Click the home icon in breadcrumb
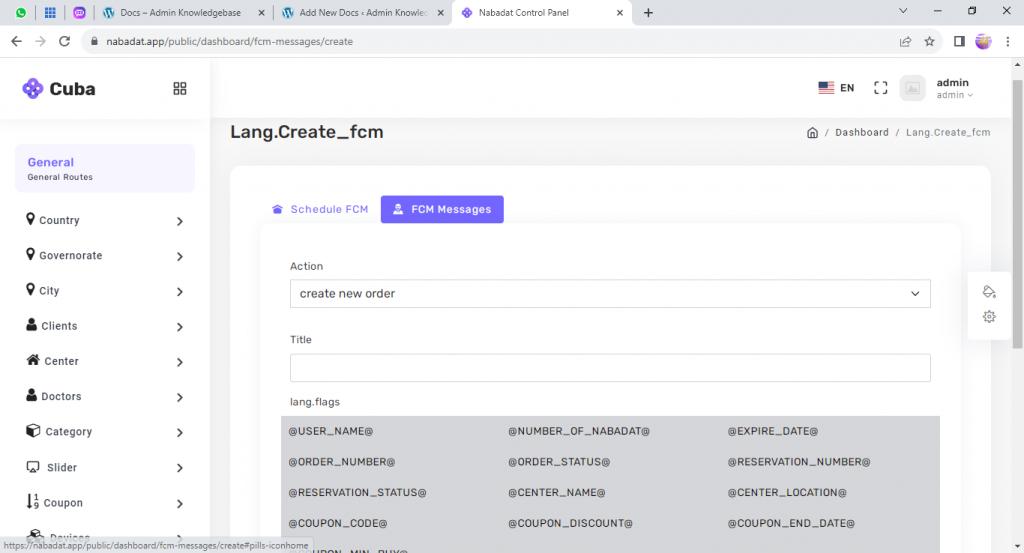Viewport: 1024px width, 553px height. tap(813, 133)
